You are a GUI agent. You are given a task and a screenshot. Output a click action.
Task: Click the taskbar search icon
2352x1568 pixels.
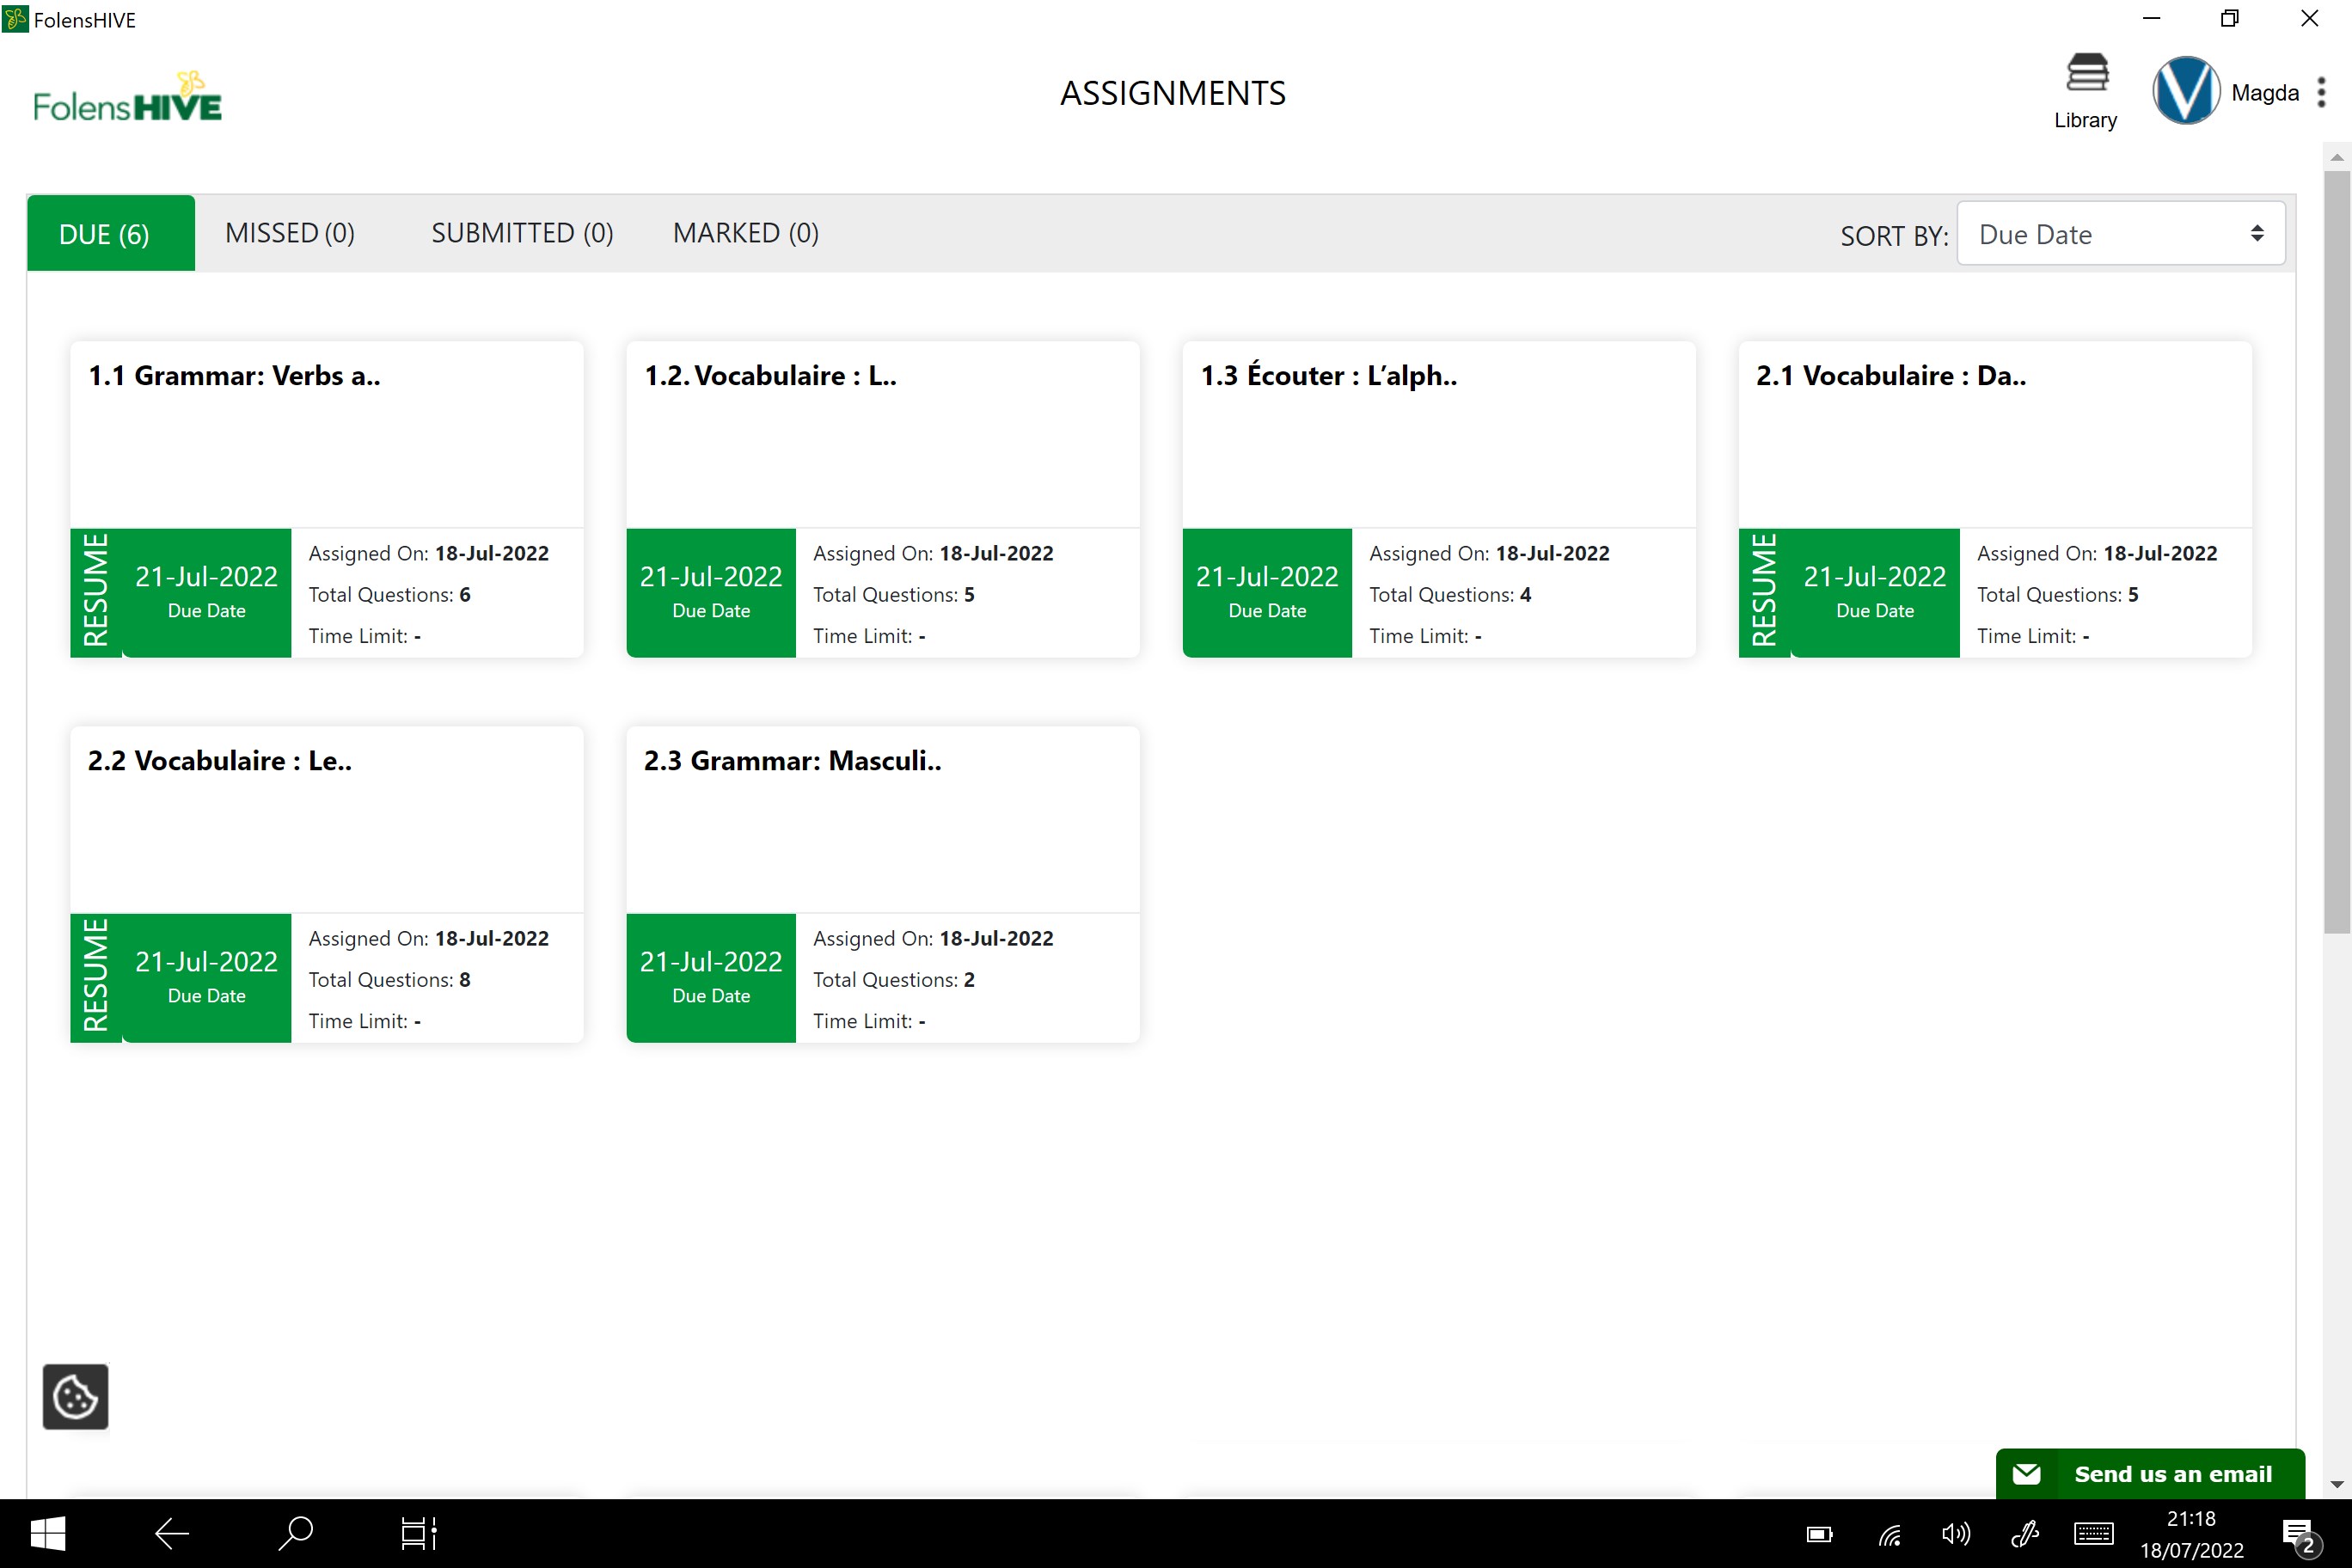[x=295, y=1532]
